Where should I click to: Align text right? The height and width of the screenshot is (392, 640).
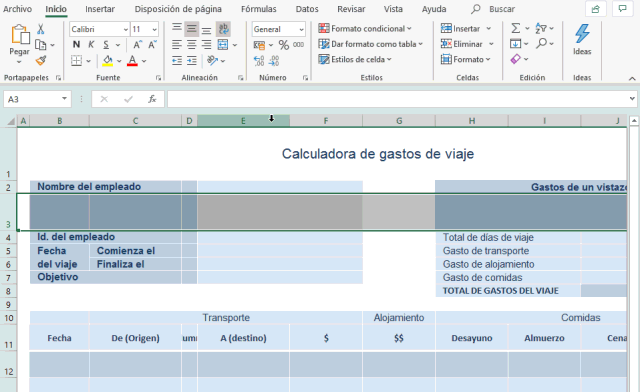(207, 45)
